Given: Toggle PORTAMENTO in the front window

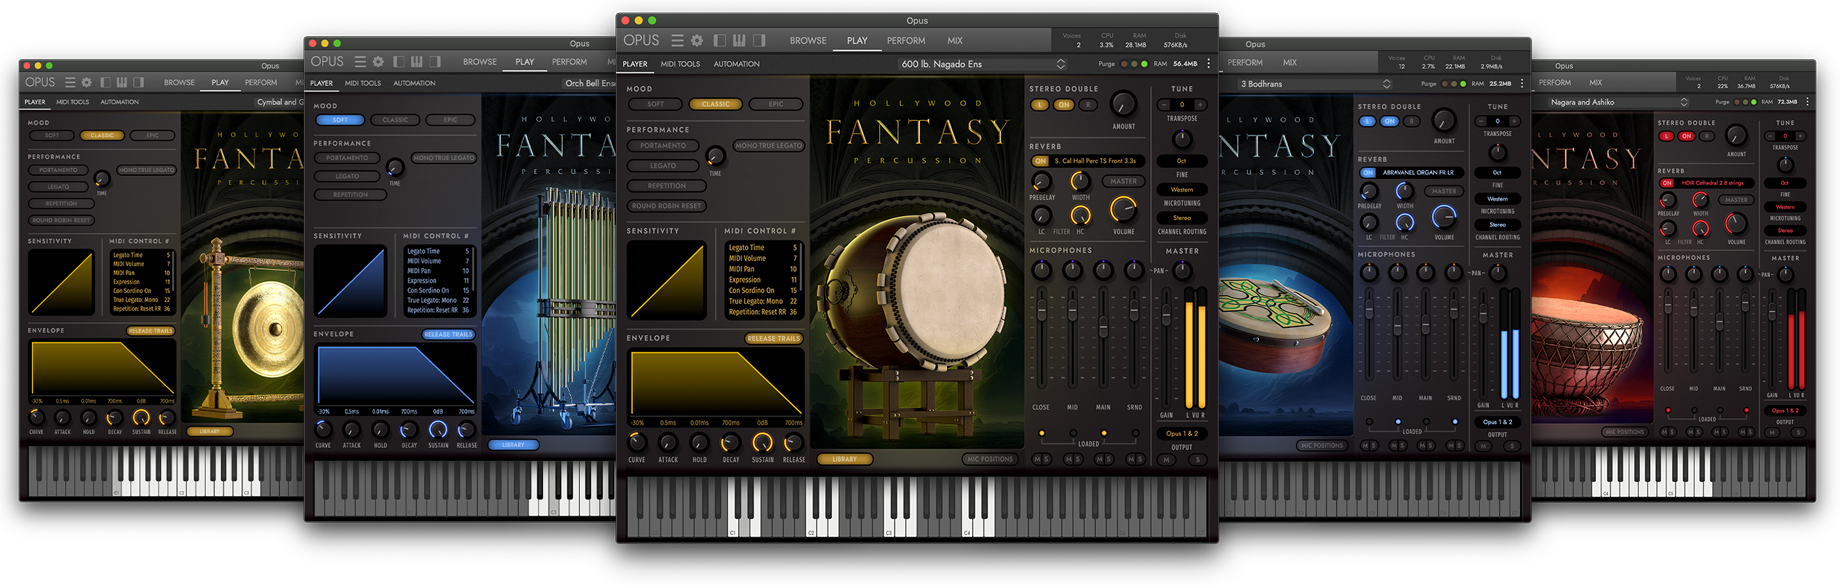Looking at the screenshot, I should tap(663, 146).
